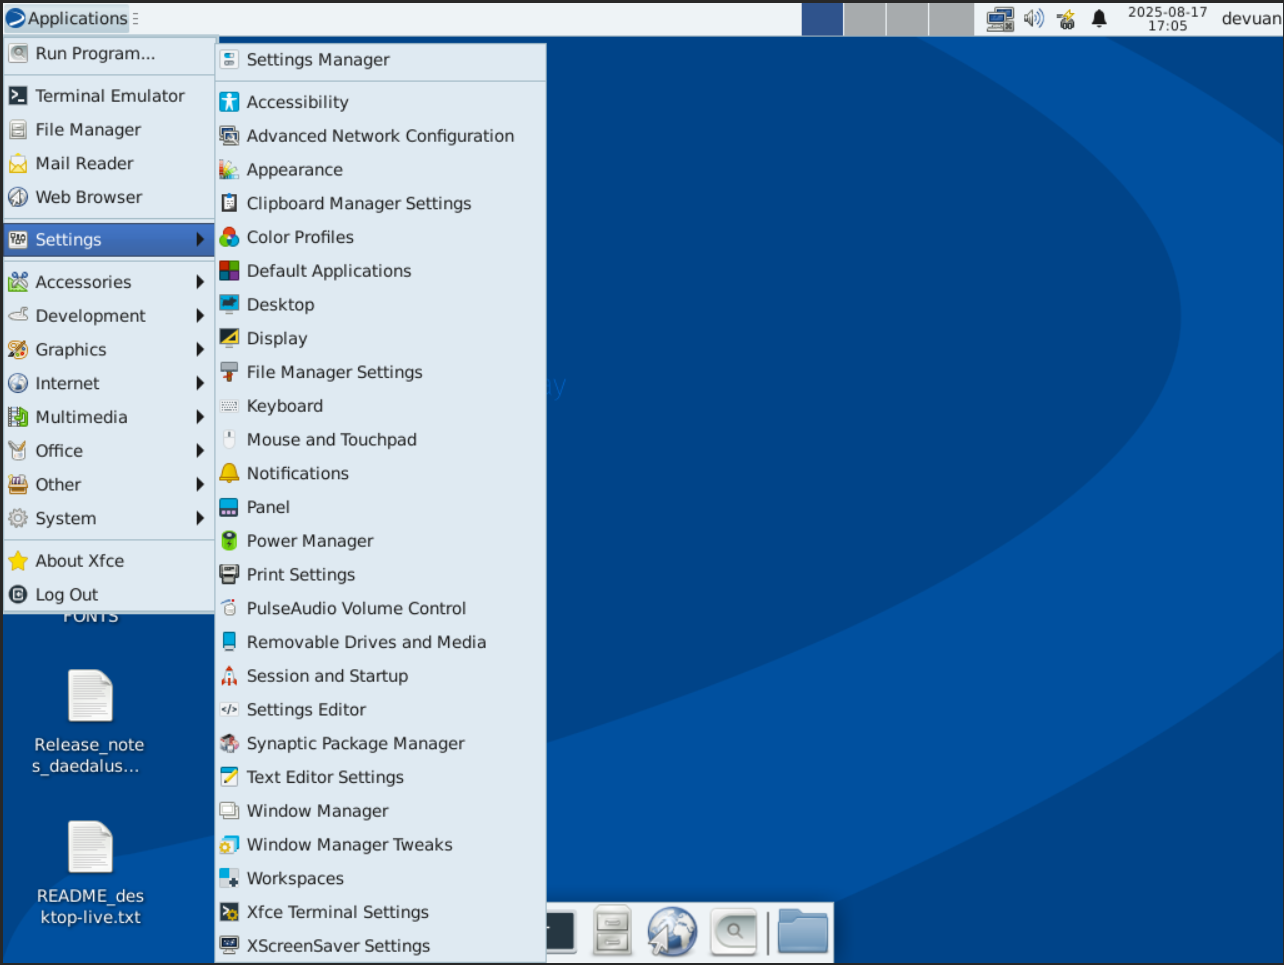Expand the Other submenu
The height and width of the screenshot is (965, 1284).
(109, 485)
